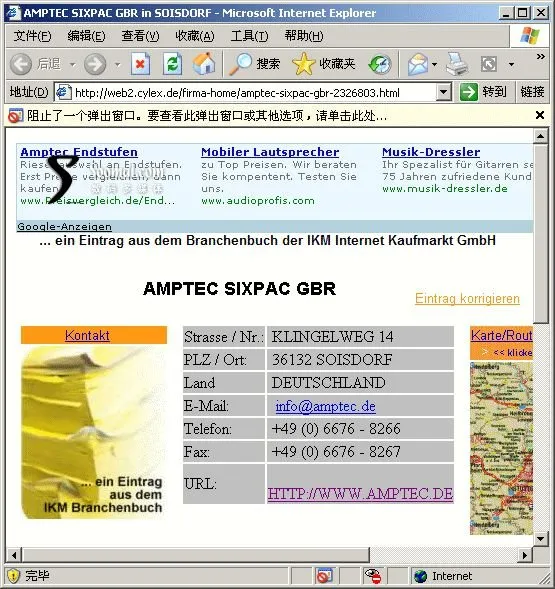Click Karte/Route link

502,335
